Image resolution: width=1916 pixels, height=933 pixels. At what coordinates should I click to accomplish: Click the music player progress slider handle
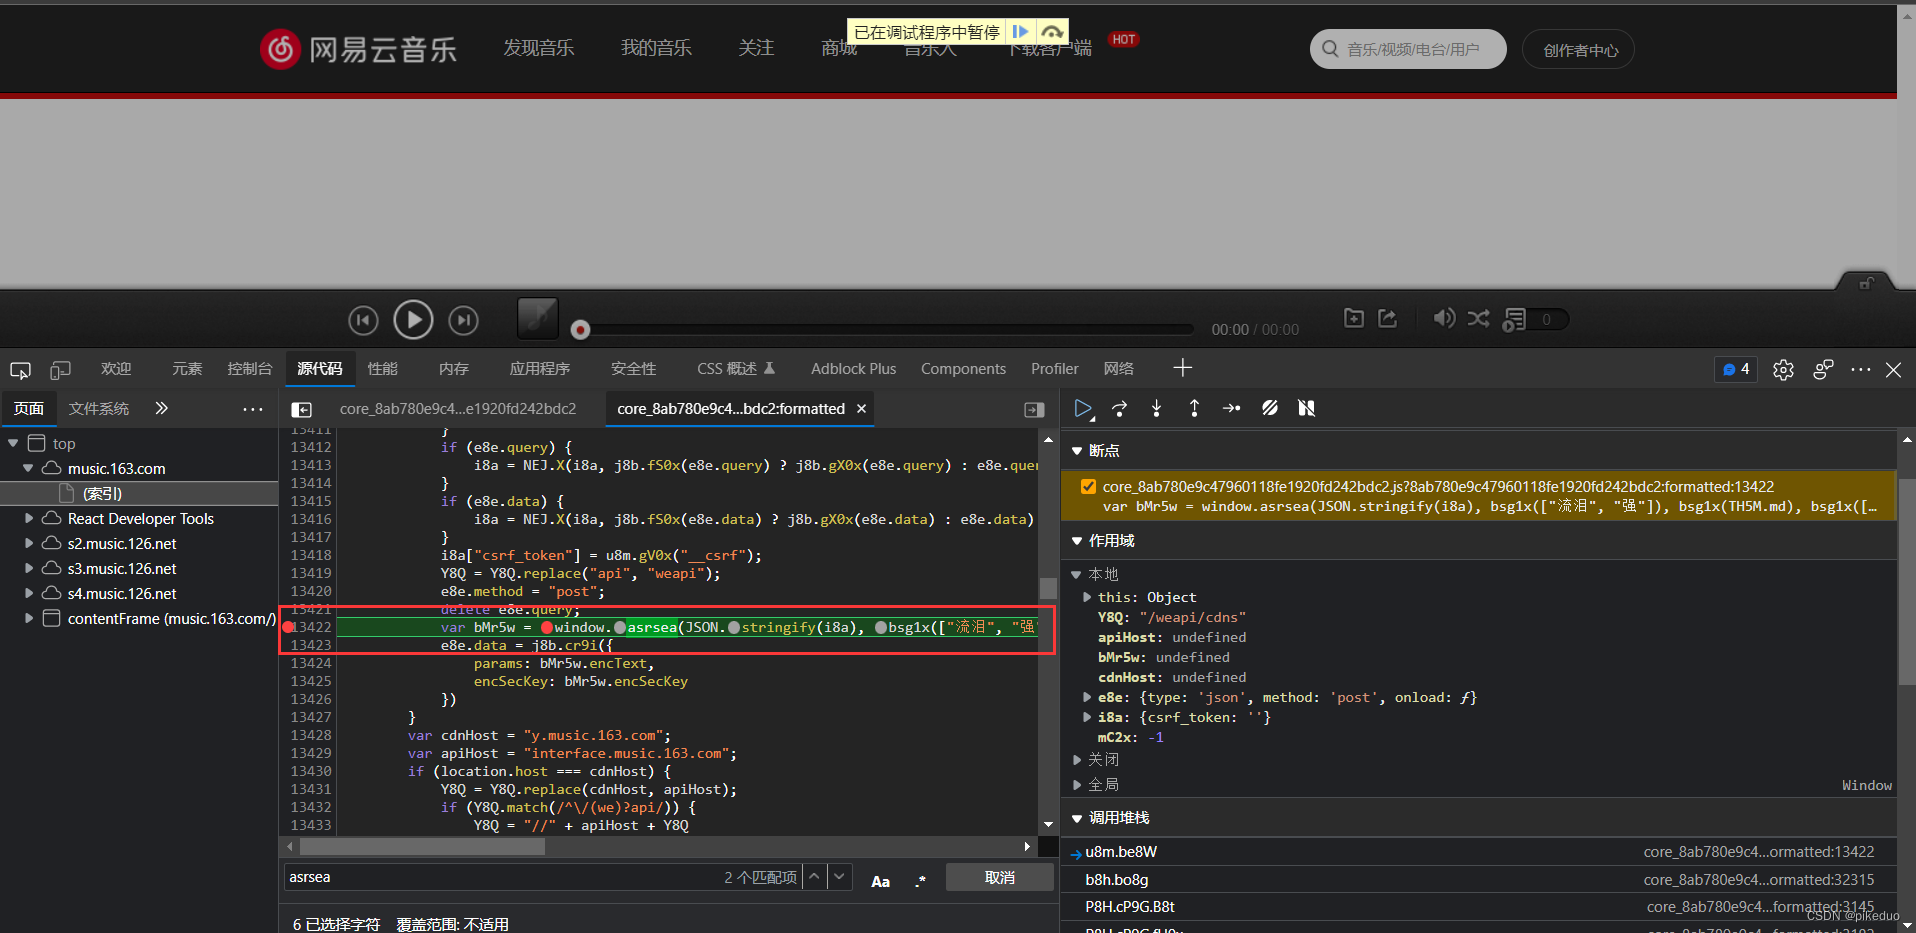click(580, 329)
